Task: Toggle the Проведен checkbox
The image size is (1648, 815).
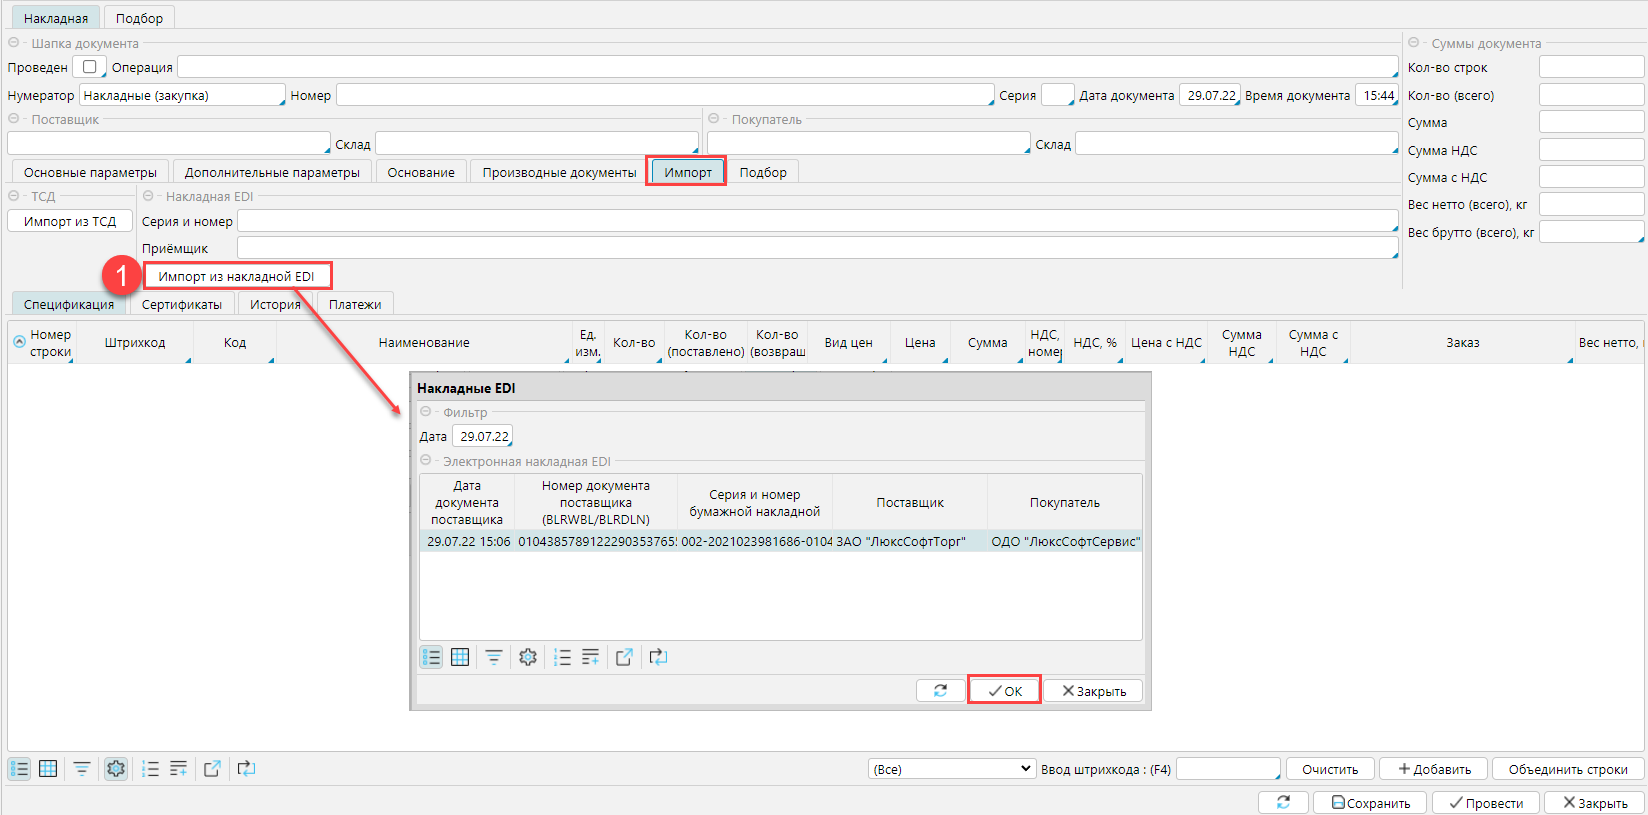Action: pyautogui.click(x=89, y=67)
